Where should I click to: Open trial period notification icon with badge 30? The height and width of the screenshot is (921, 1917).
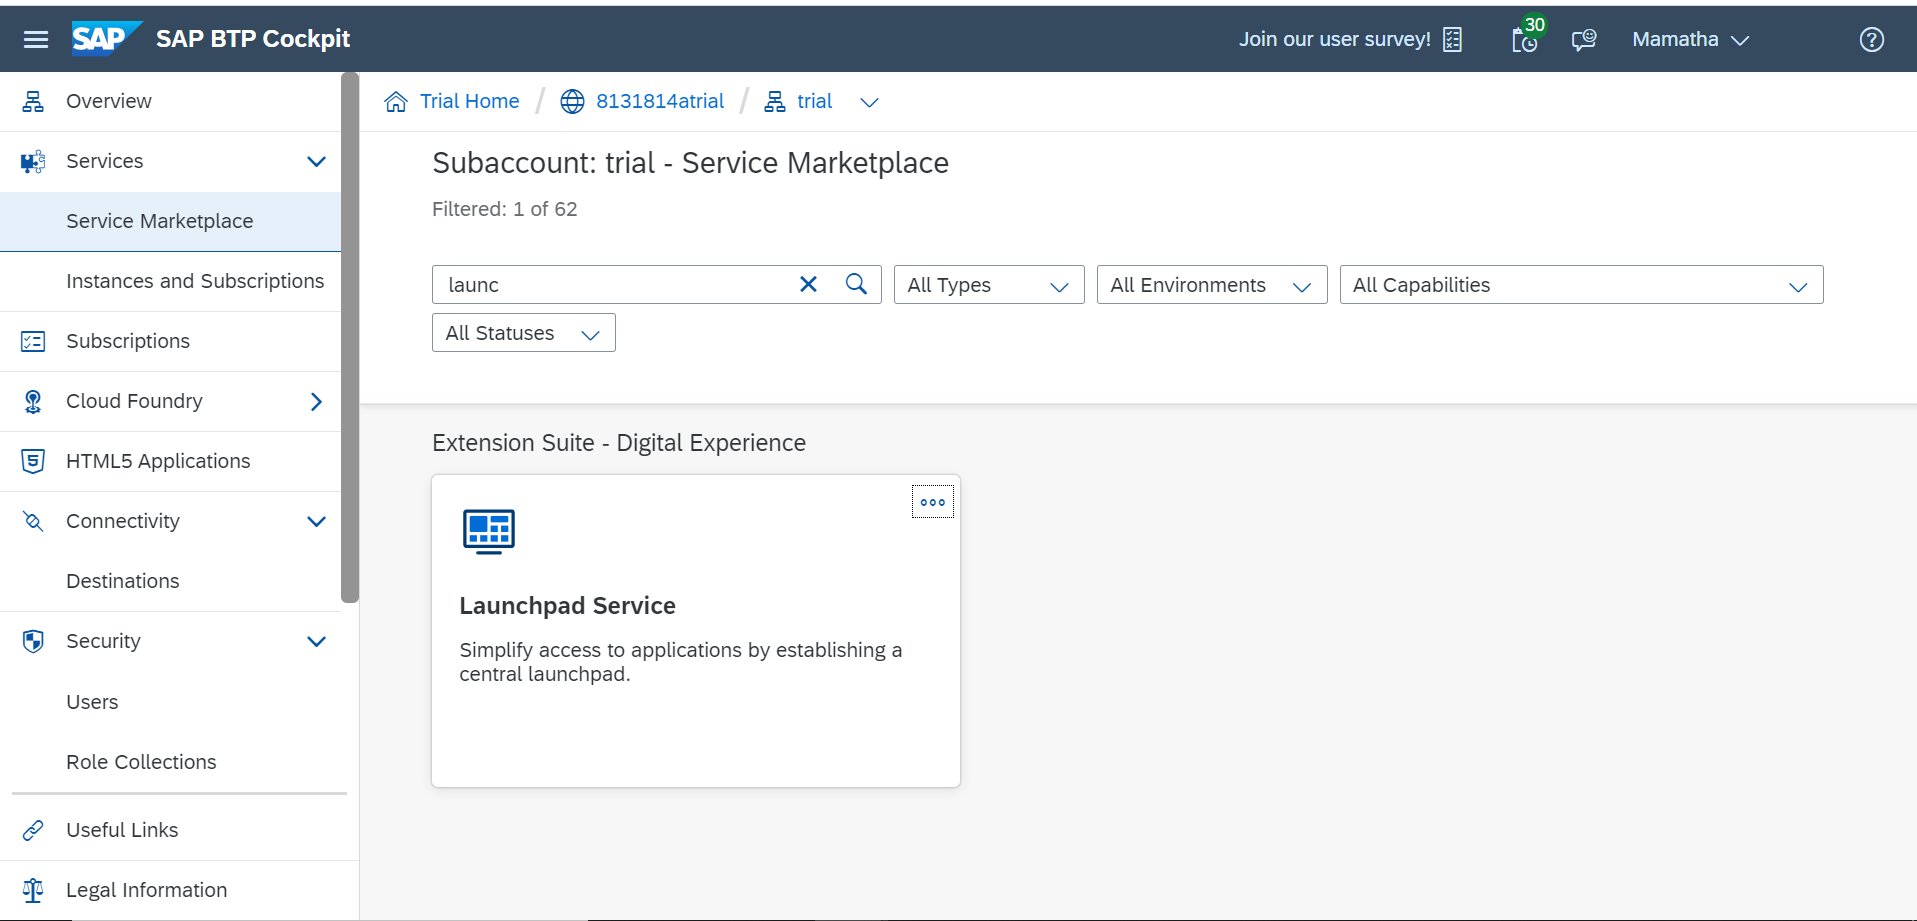click(1526, 38)
